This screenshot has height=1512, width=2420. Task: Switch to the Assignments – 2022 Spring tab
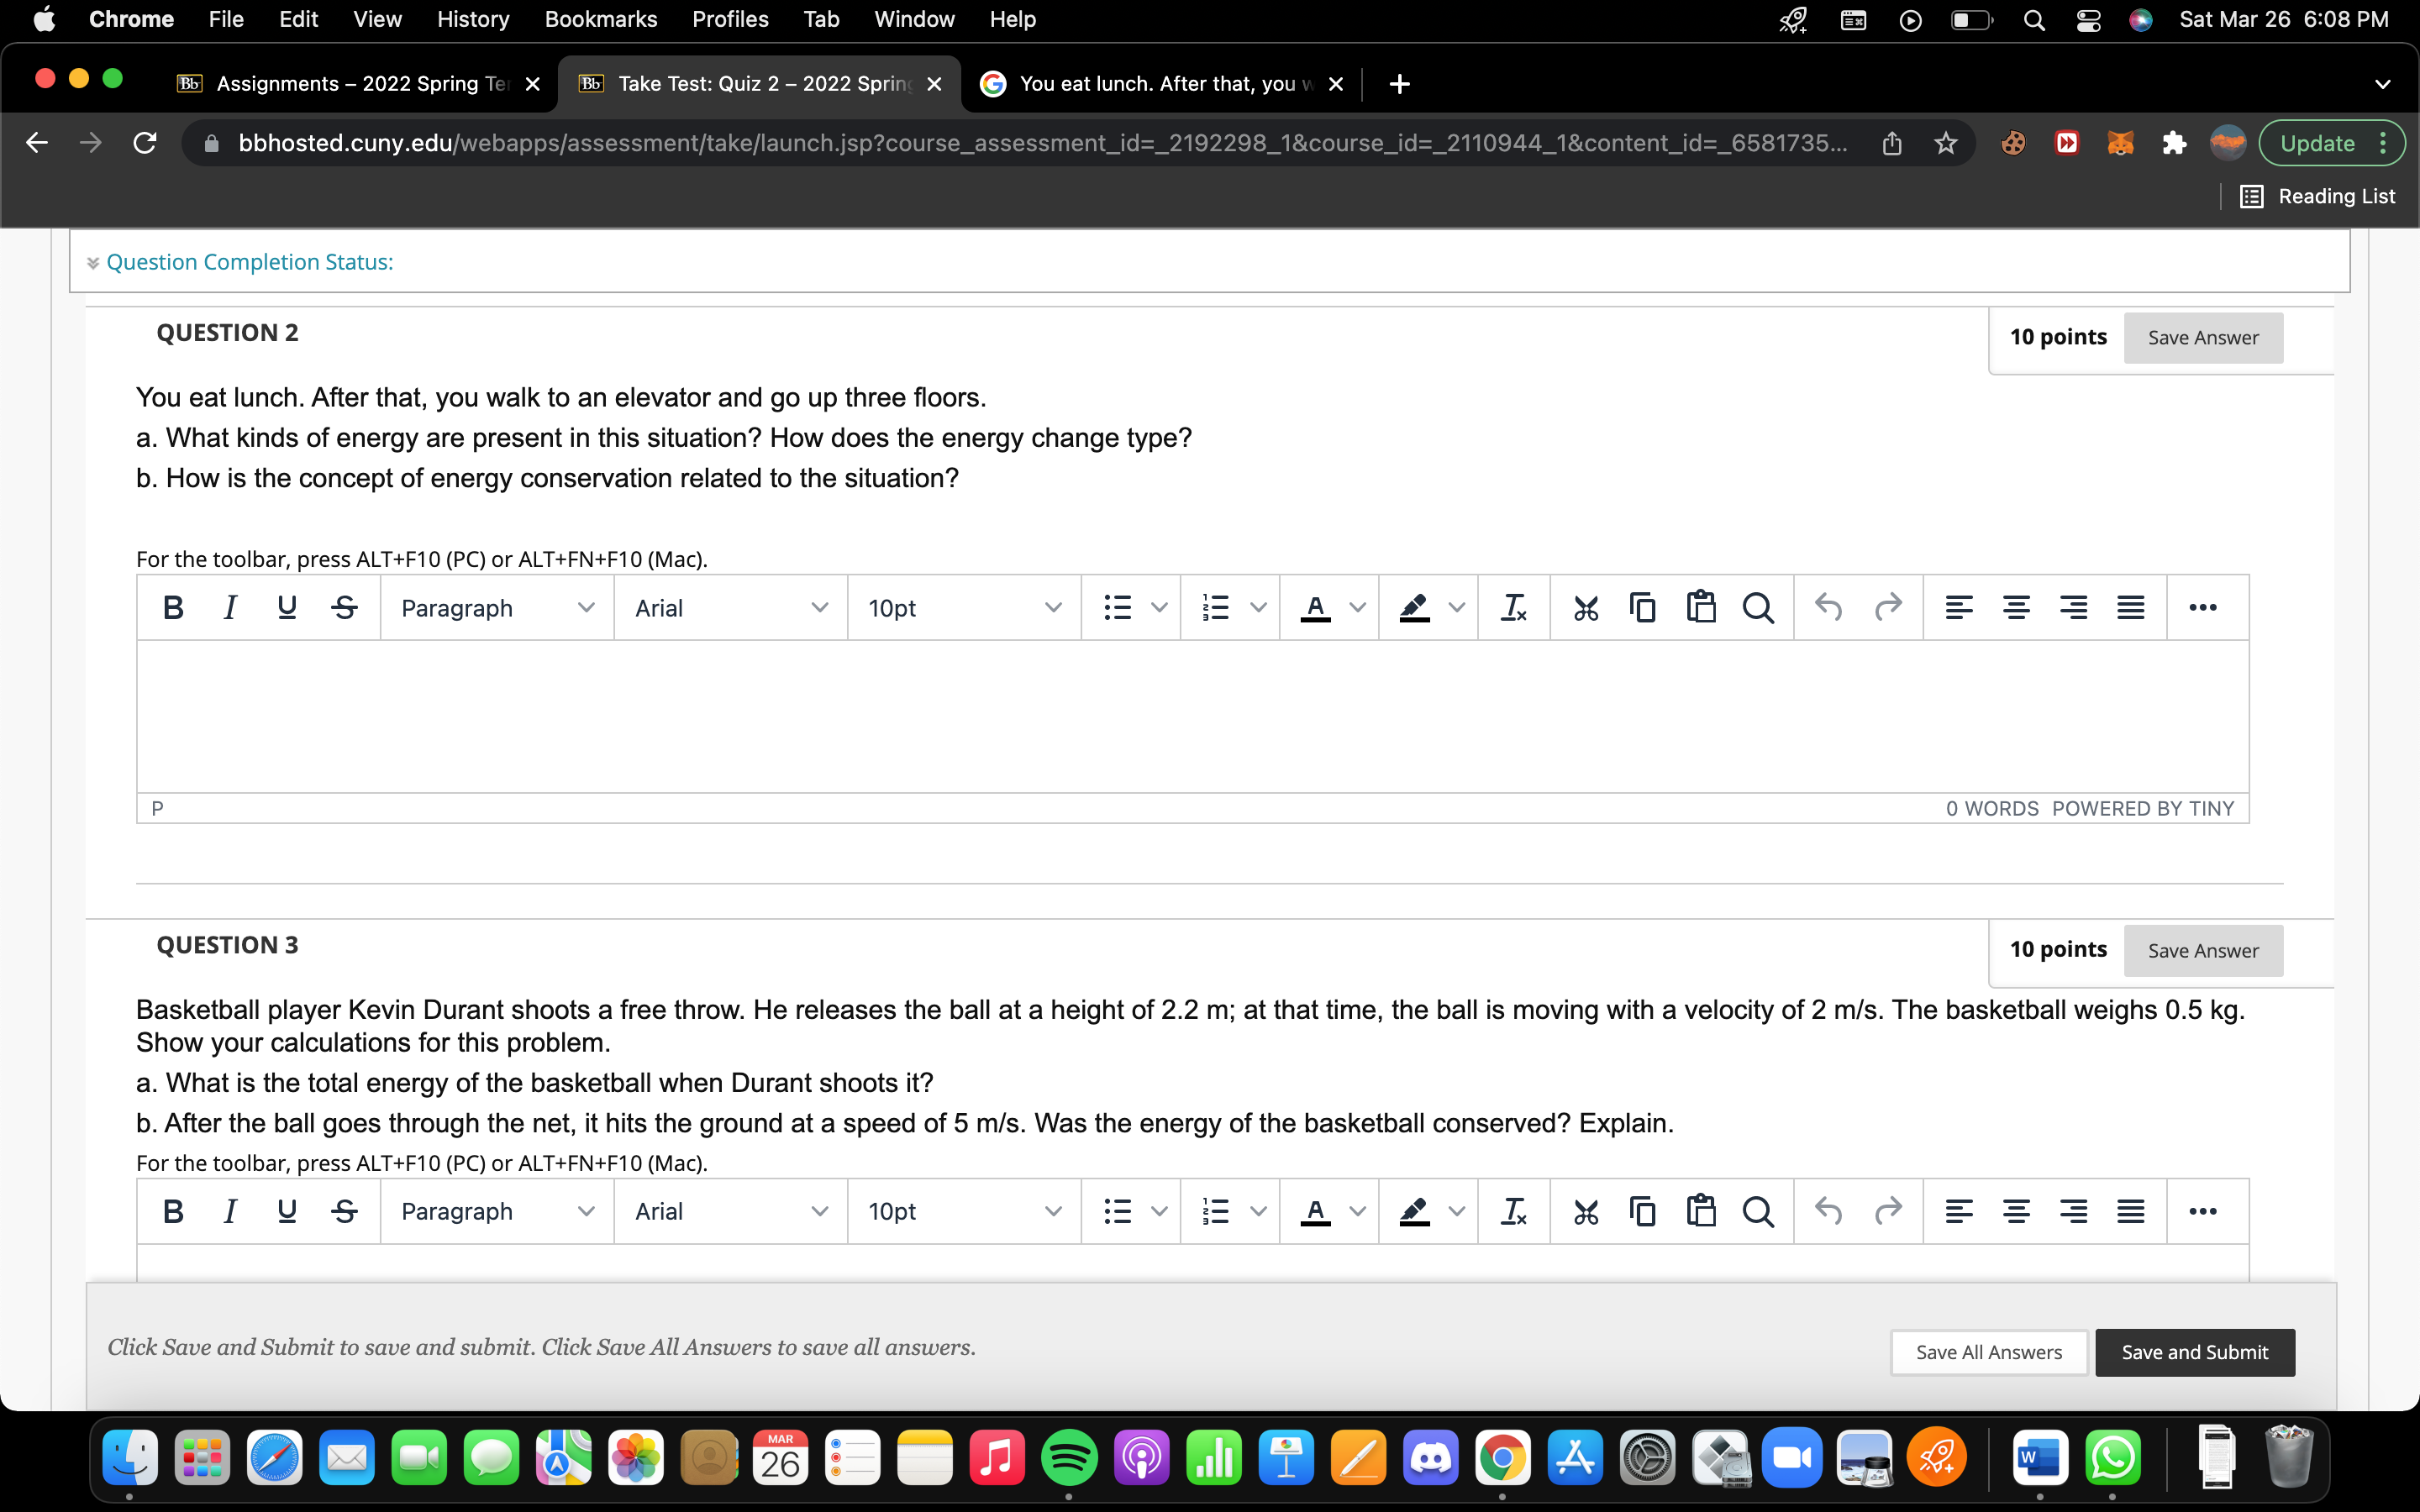(x=360, y=84)
